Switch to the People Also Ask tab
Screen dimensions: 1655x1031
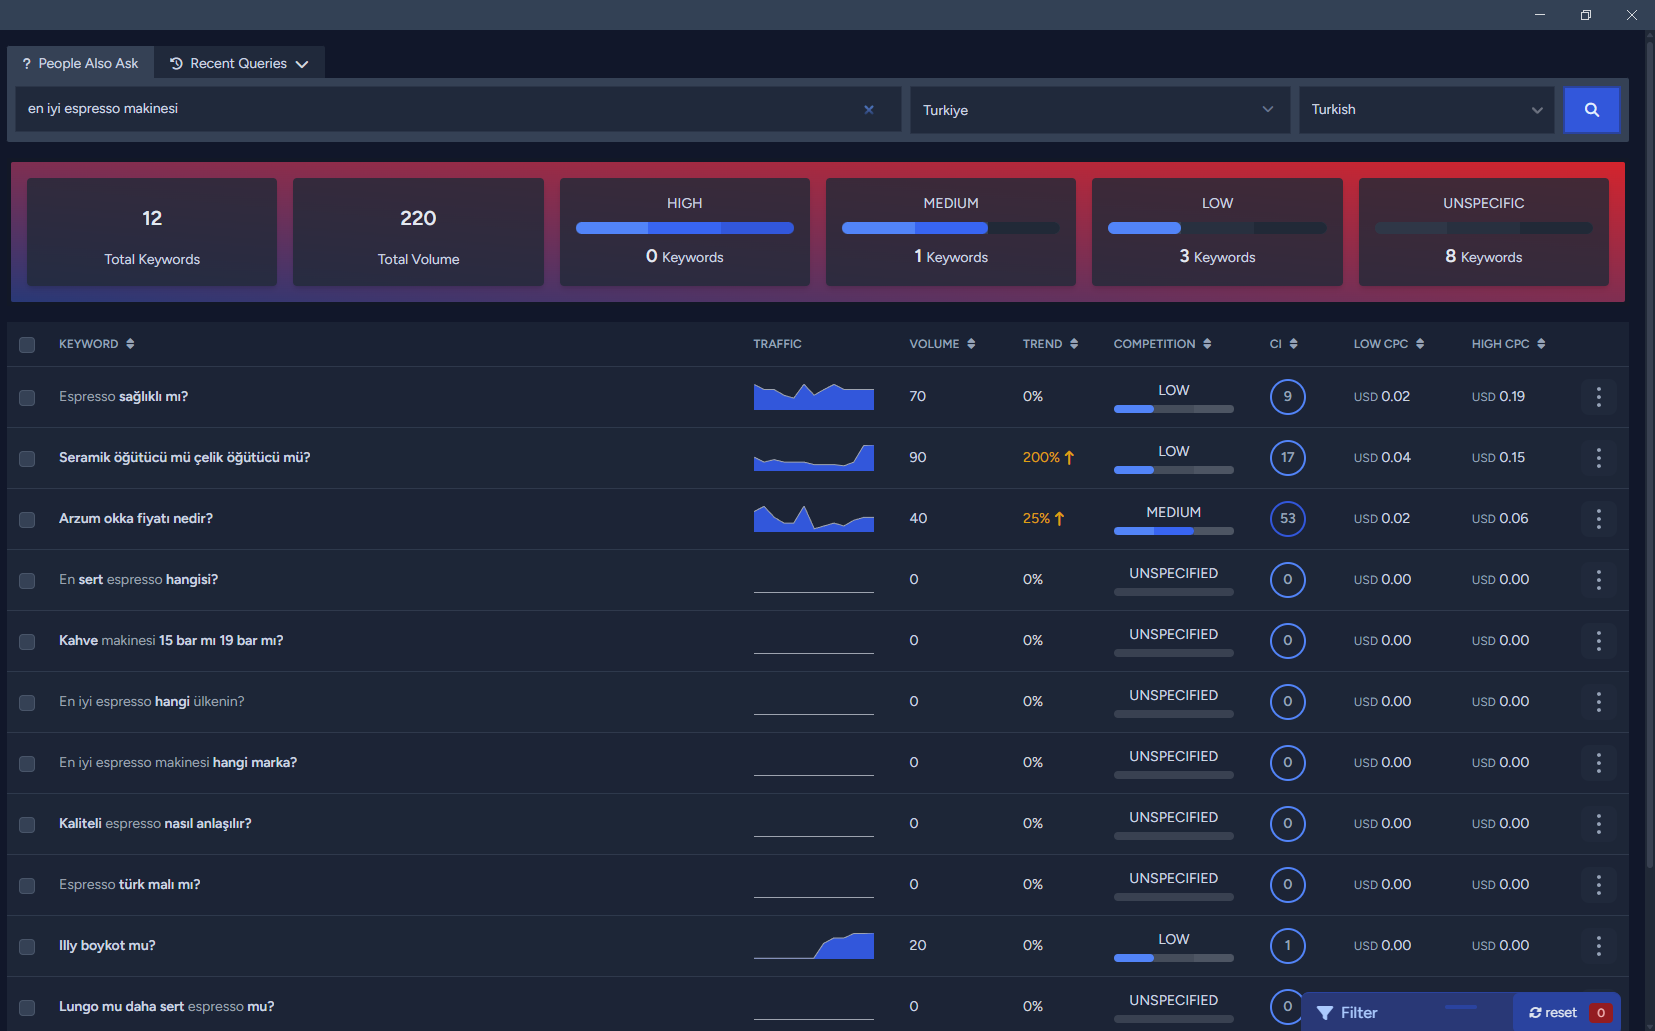click(x=80, y=63)
